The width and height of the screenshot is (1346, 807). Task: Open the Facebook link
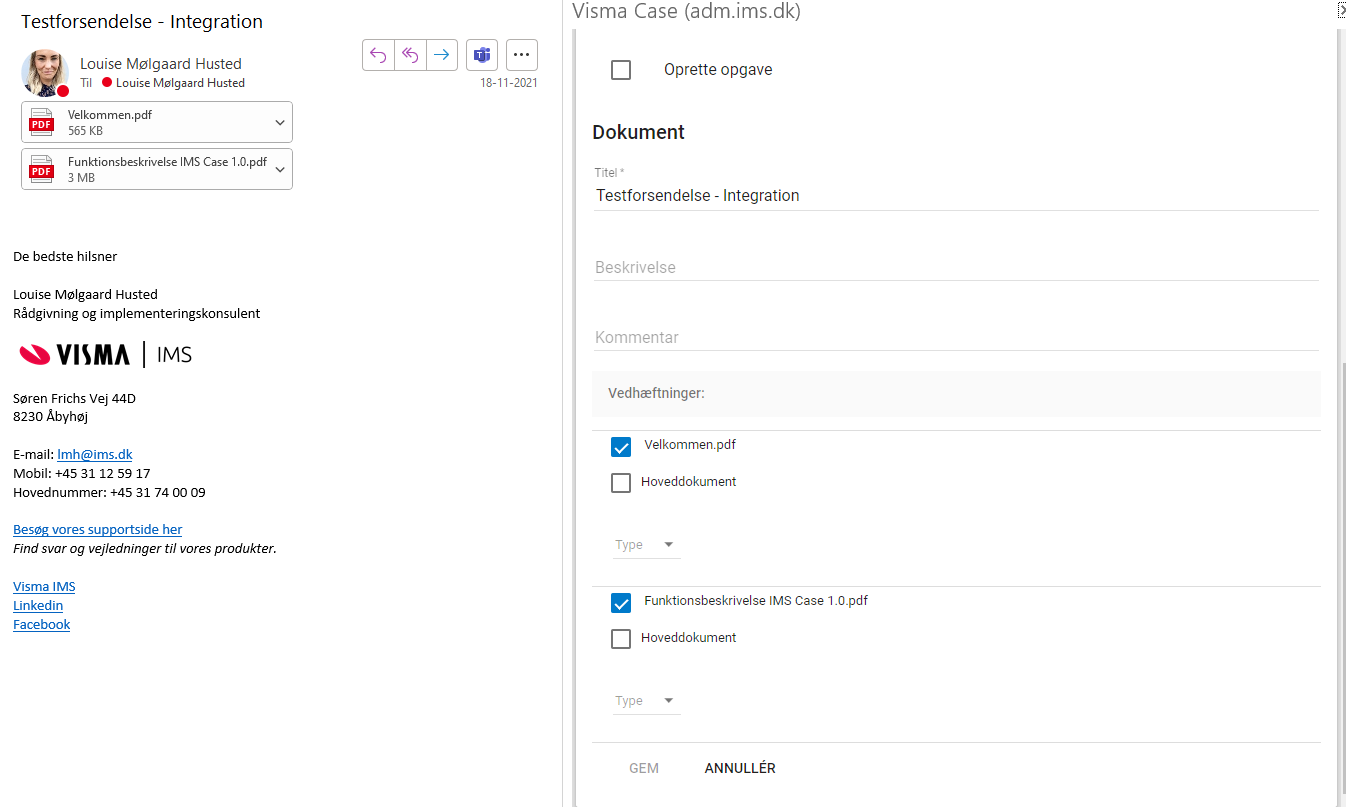(42, 624)
